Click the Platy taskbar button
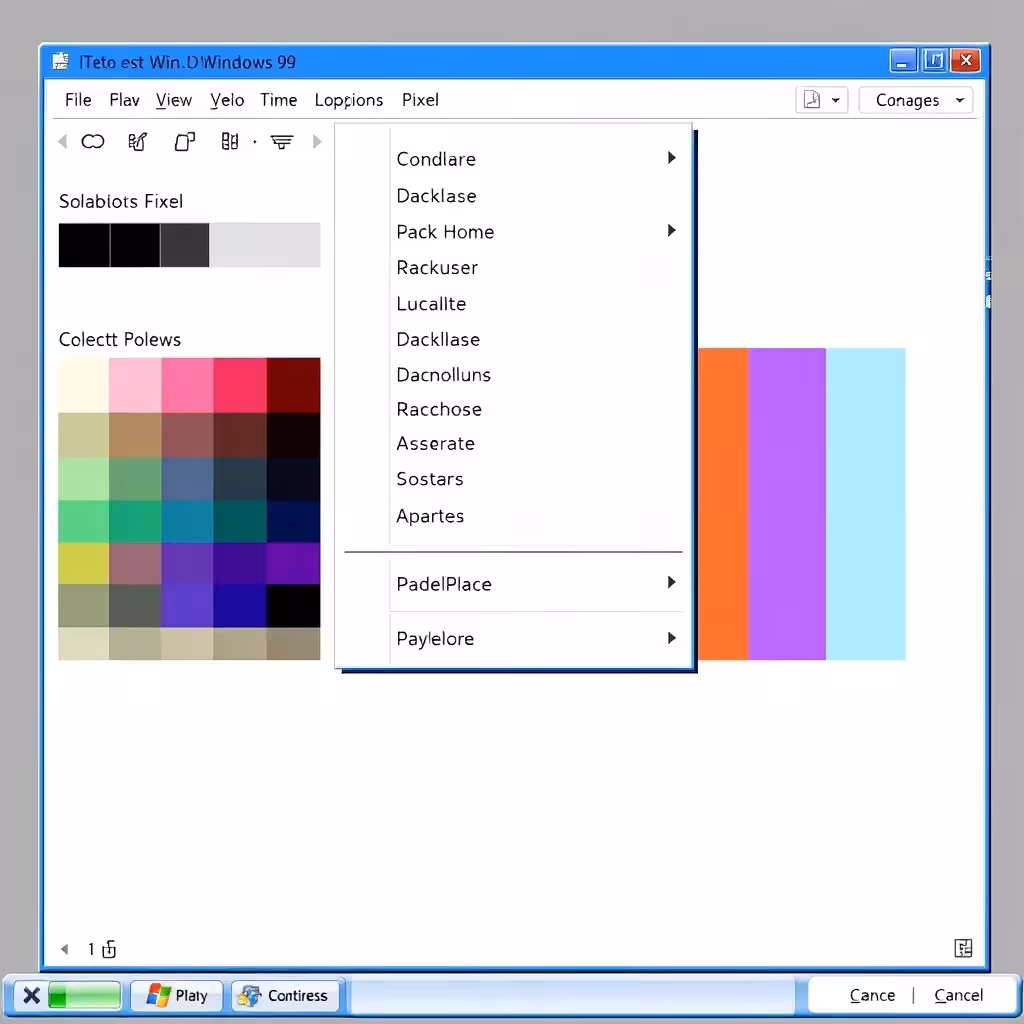 176,995
